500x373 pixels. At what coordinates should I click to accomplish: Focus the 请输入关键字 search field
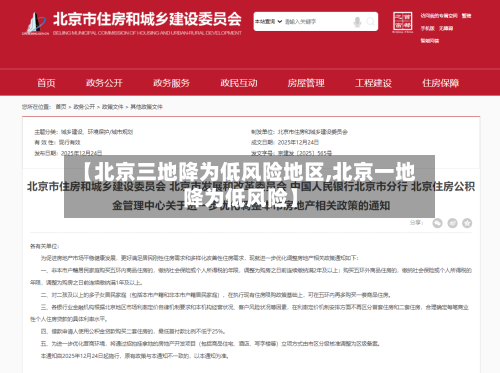(317, 22)
